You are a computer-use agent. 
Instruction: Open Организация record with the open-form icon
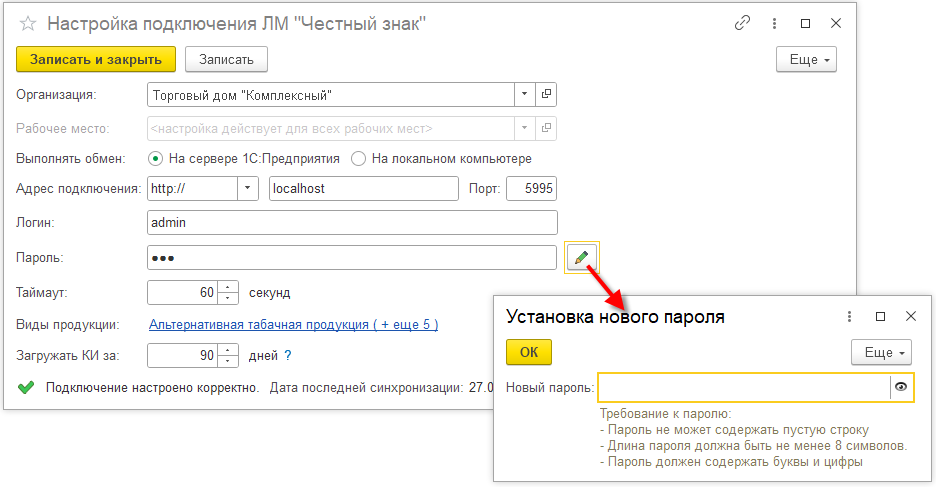point(546,95)
